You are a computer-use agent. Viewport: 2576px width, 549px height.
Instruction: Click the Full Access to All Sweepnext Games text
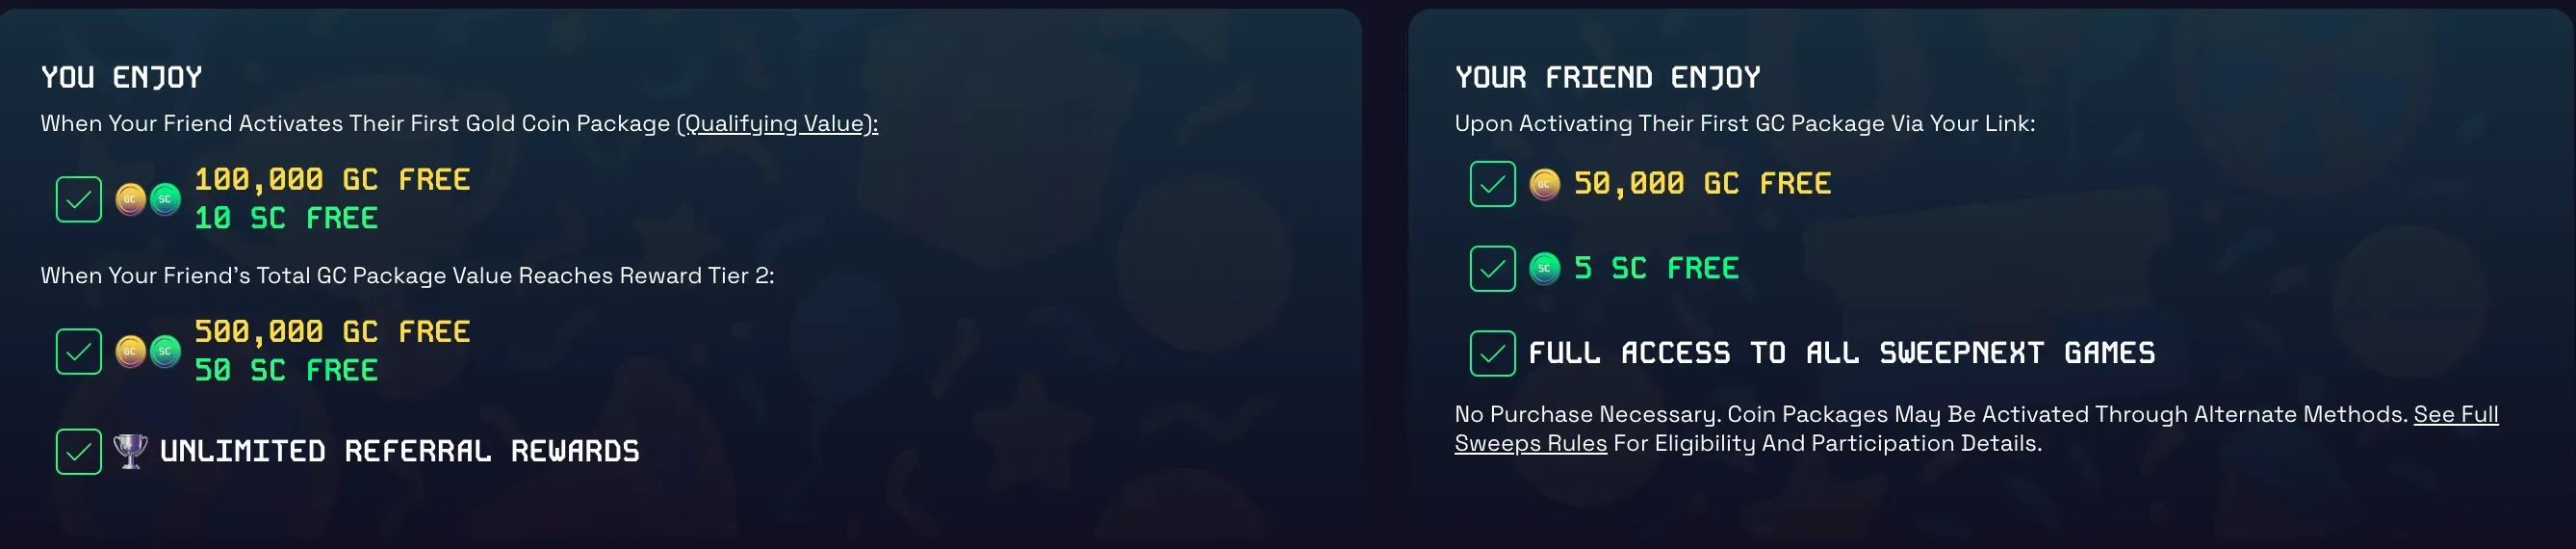[x=1841, y=353]
